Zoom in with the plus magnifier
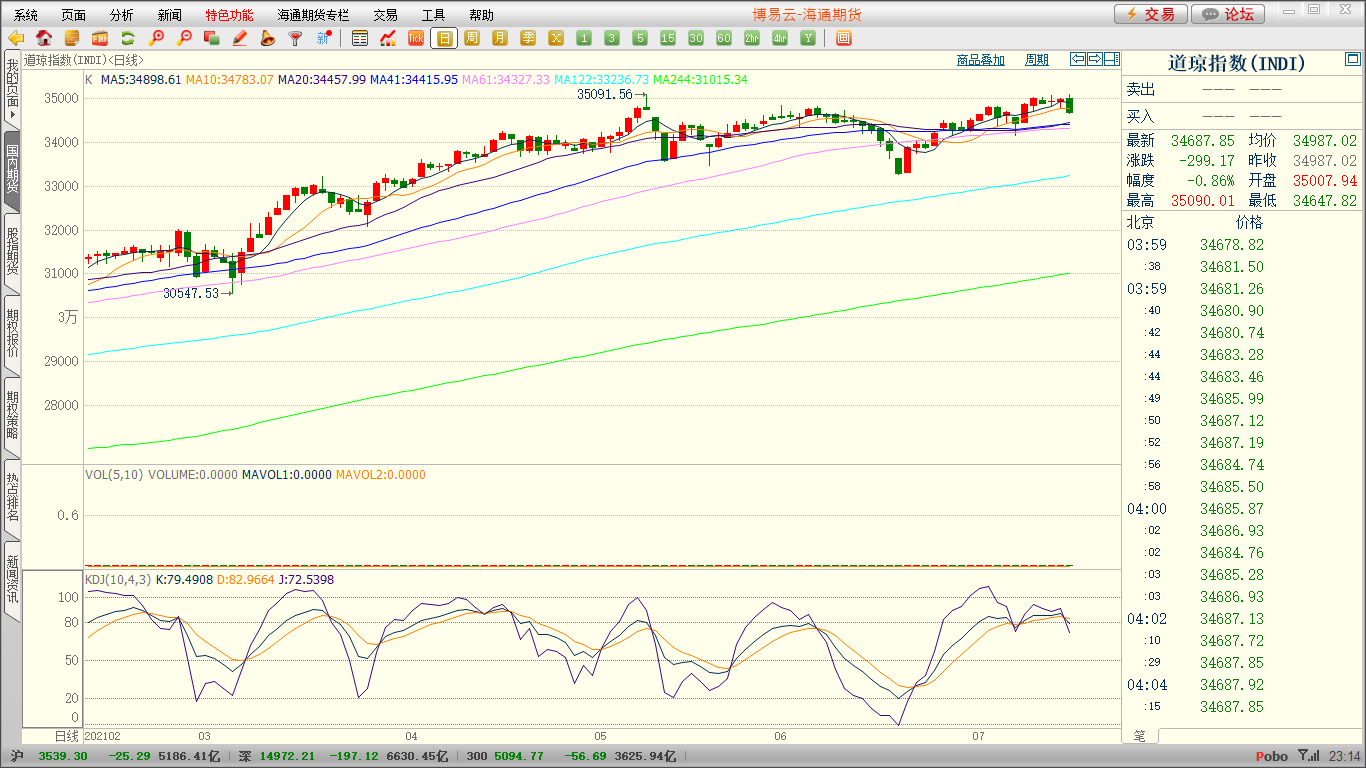The height and width of the screenshot is (768, 1366). point(156,38)
